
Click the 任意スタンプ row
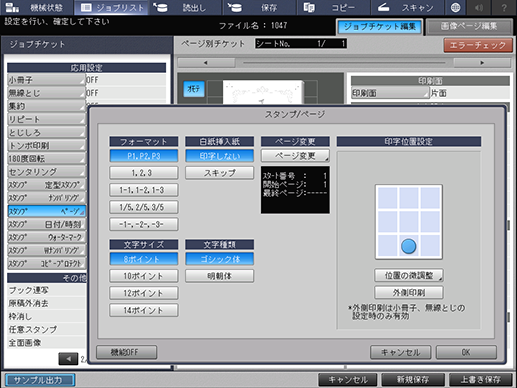tap(47, 330)
